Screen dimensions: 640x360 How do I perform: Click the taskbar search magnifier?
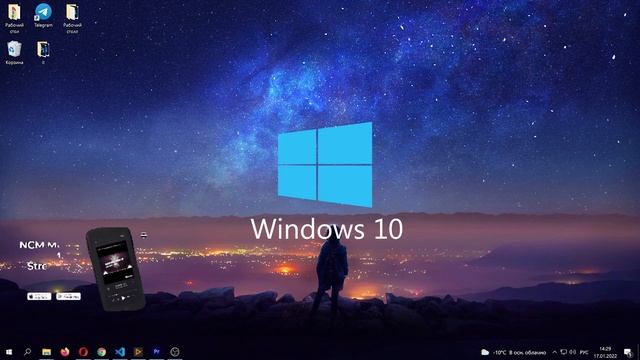point(27,352)
